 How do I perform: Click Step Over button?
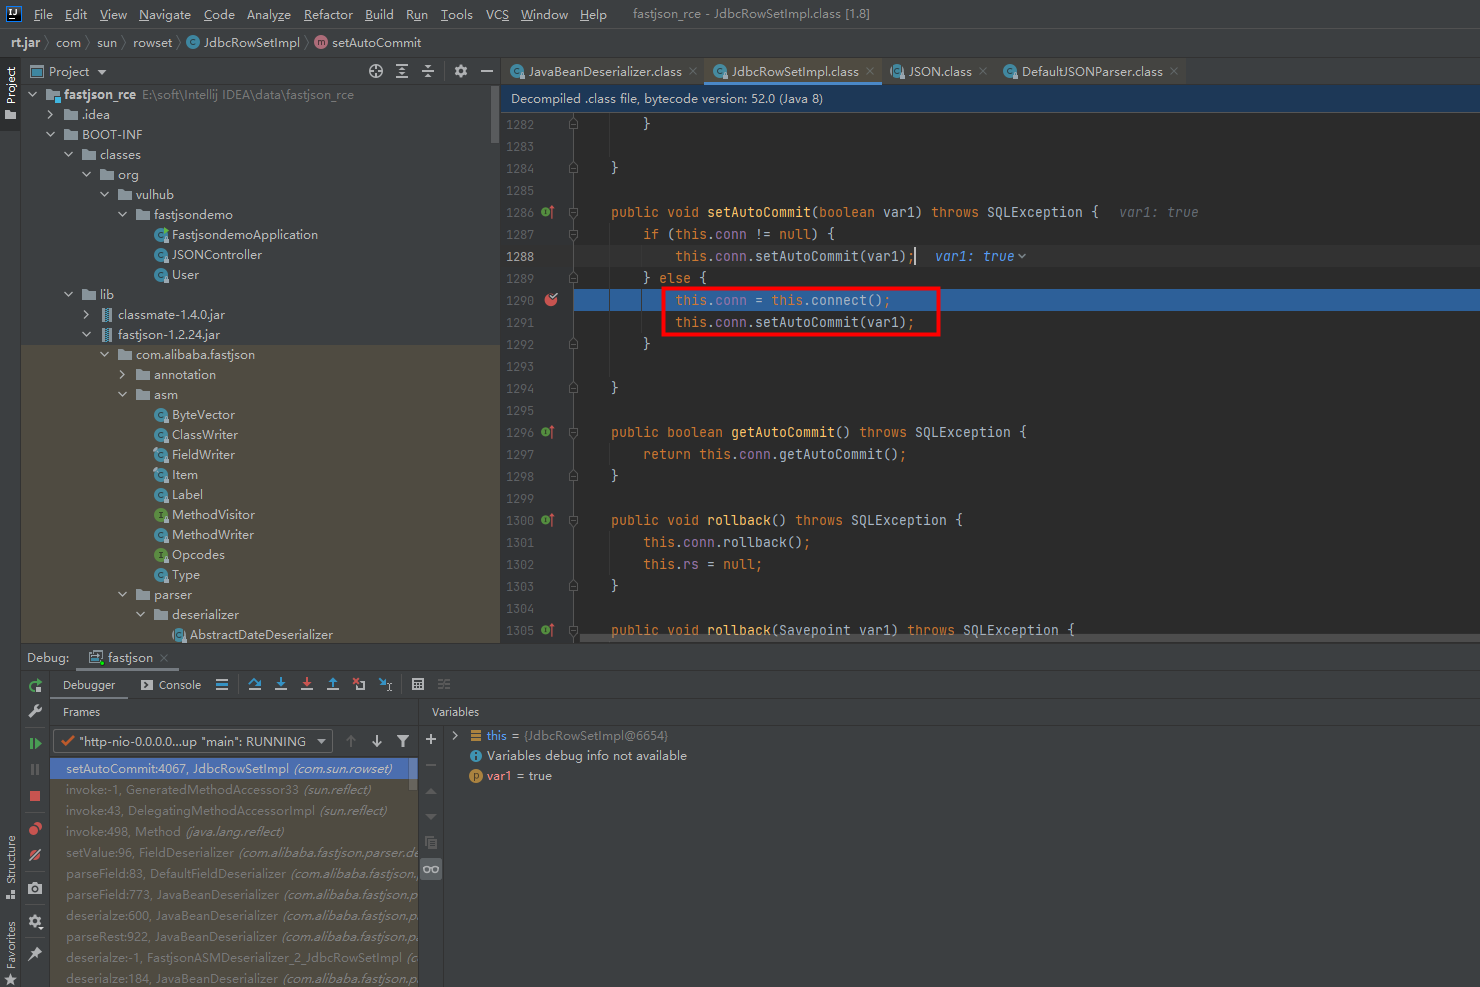tap(255, 685)
